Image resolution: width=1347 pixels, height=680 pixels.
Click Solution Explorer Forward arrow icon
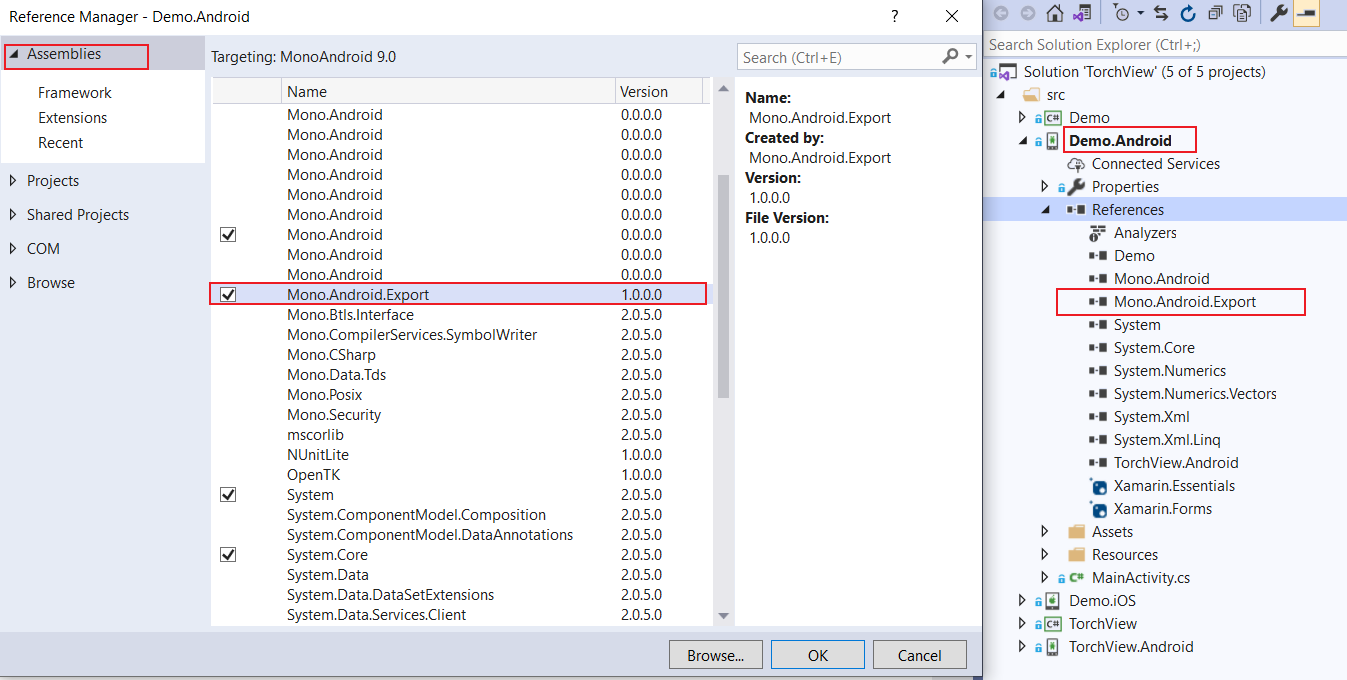tap(1027, 13)
